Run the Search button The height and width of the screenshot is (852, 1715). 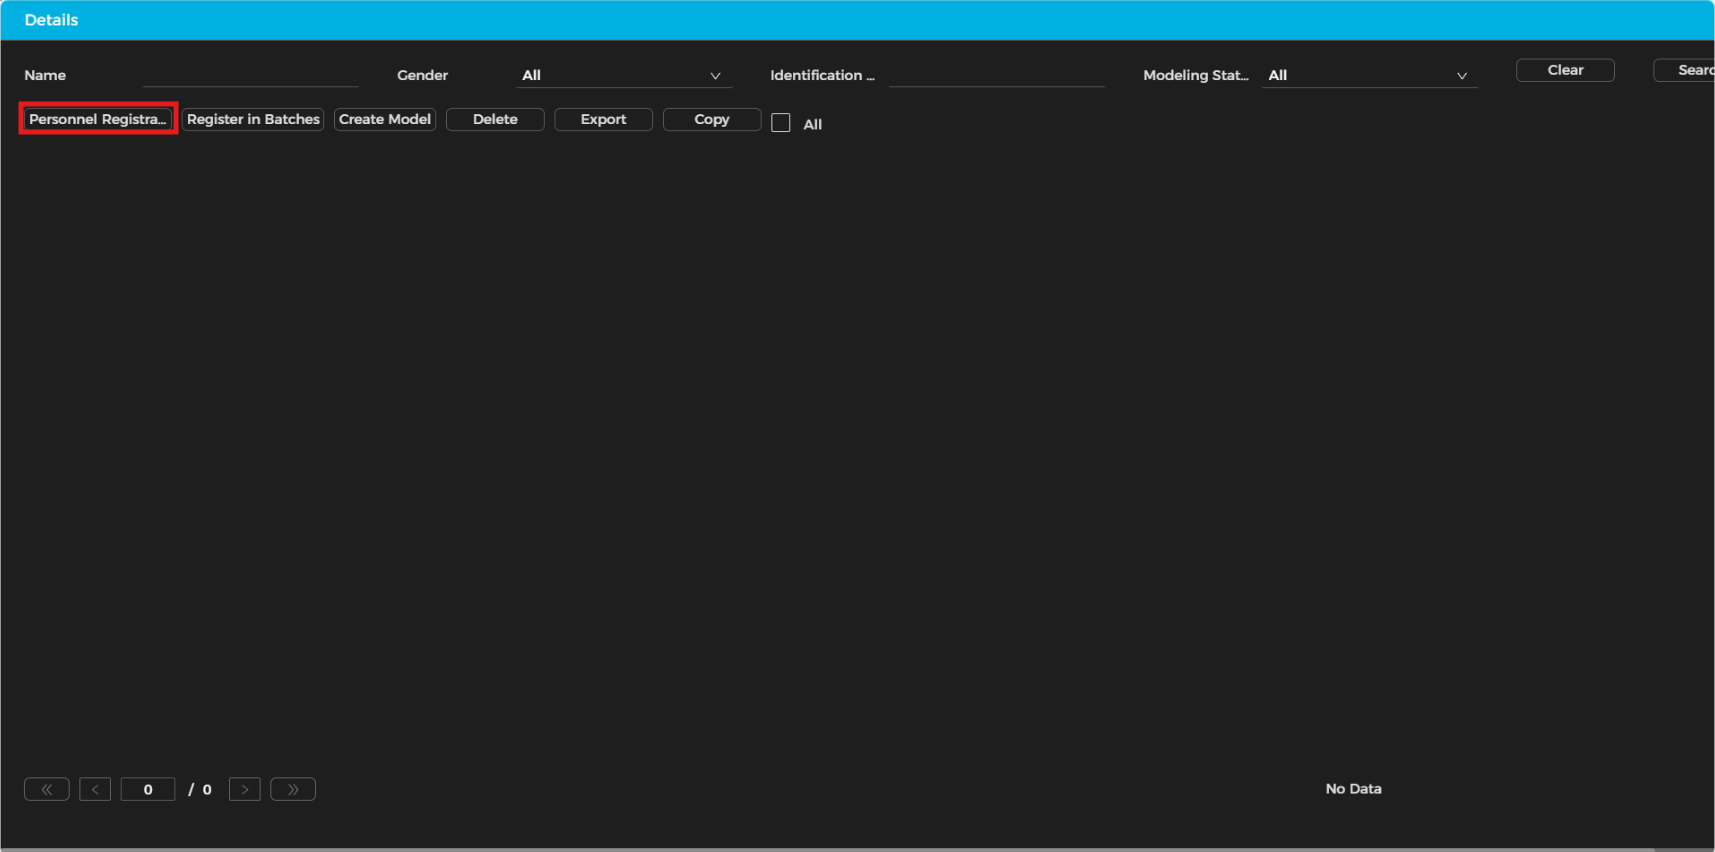click(1690, 70)
